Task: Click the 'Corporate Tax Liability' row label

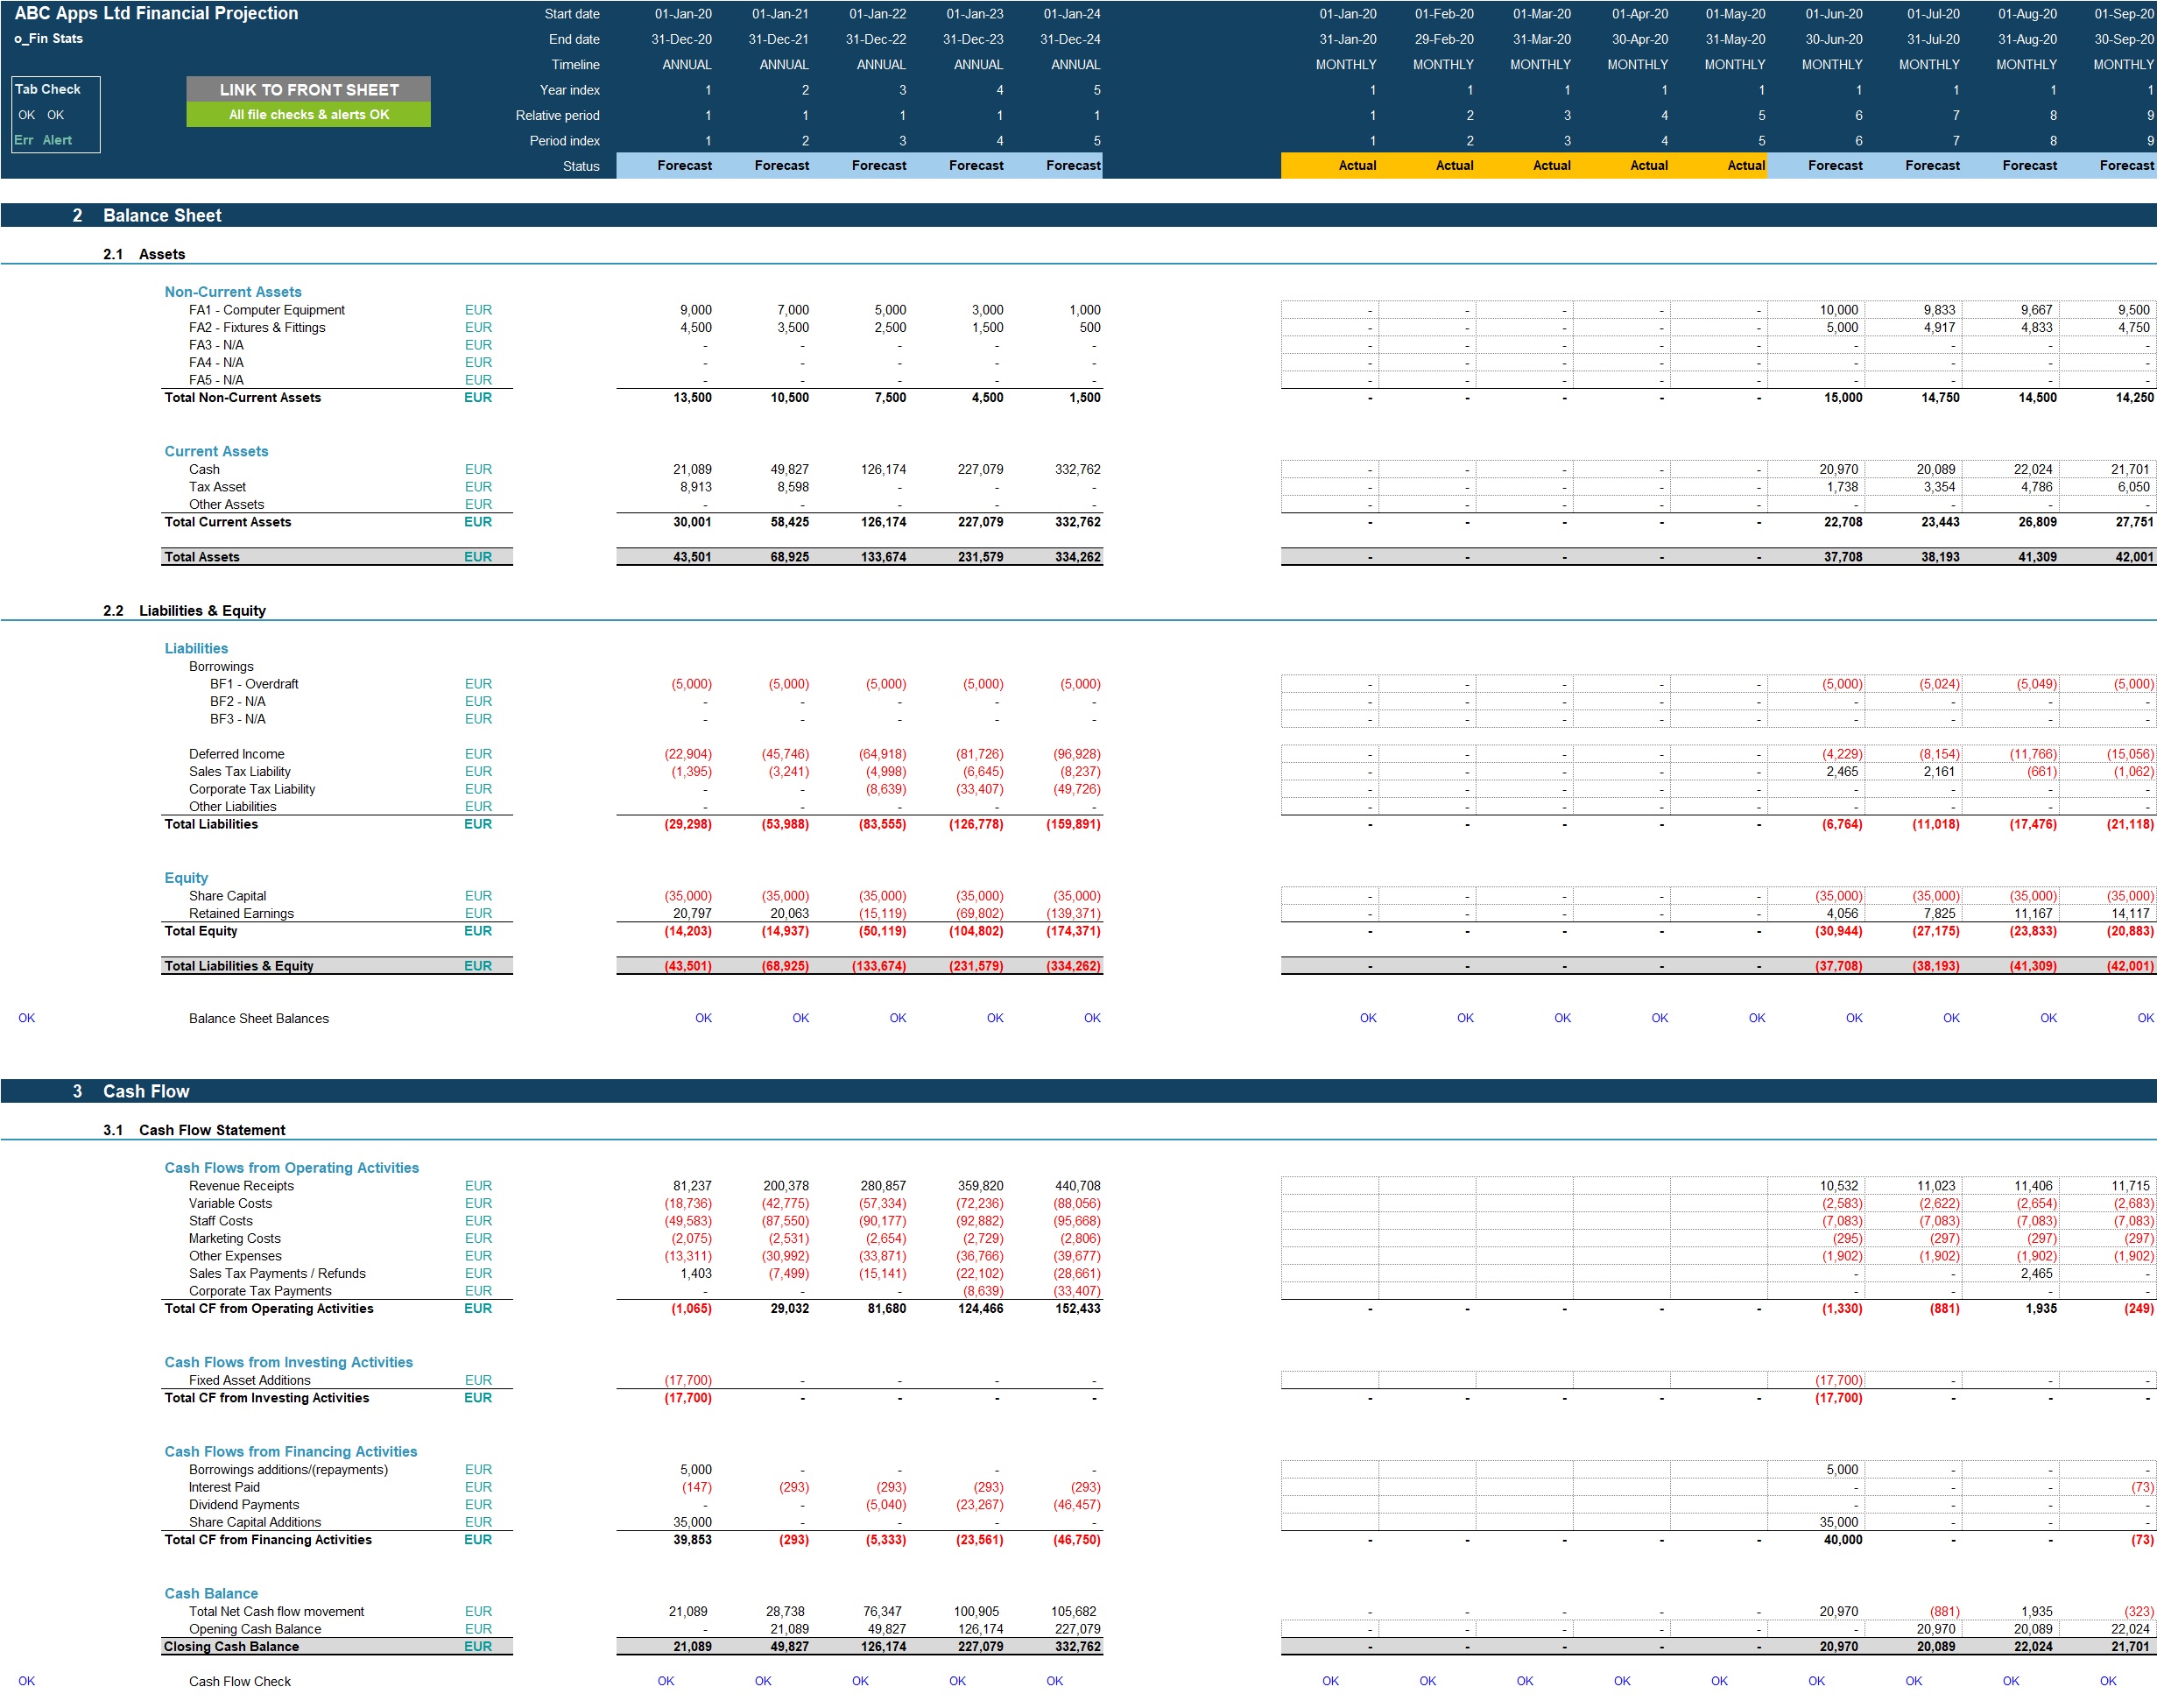Action: [x=252, y=789]
